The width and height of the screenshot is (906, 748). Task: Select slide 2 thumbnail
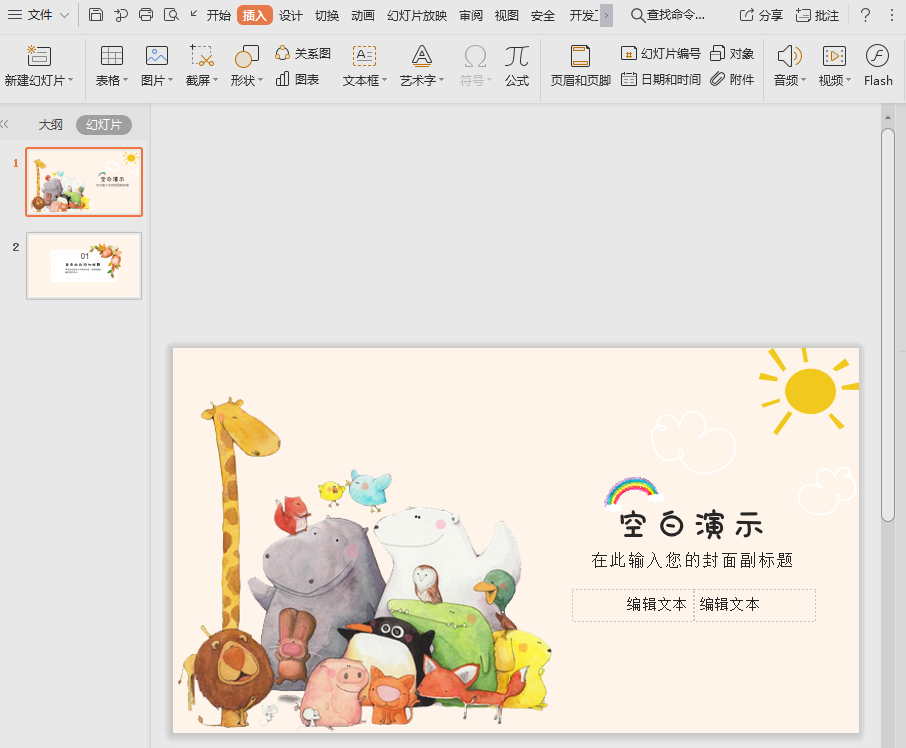84,266
